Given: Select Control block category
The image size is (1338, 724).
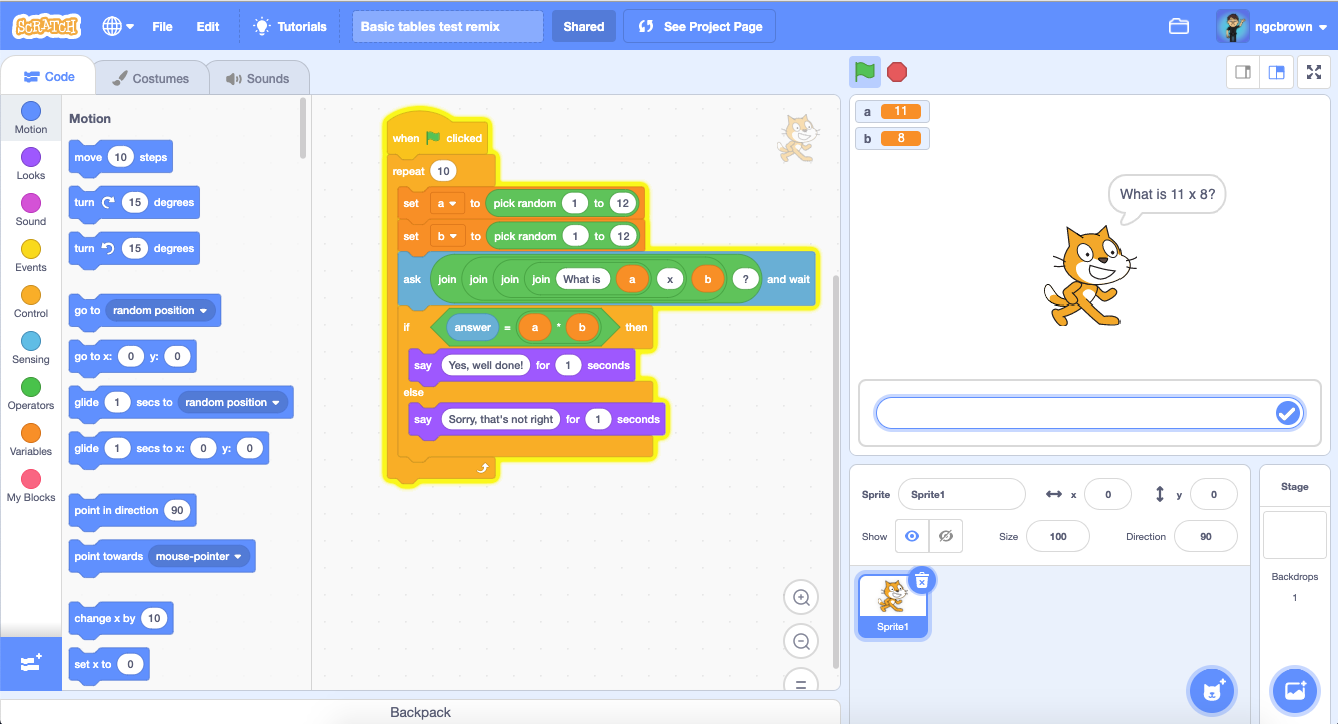Looking at the screenshot, I should (31, 302).
